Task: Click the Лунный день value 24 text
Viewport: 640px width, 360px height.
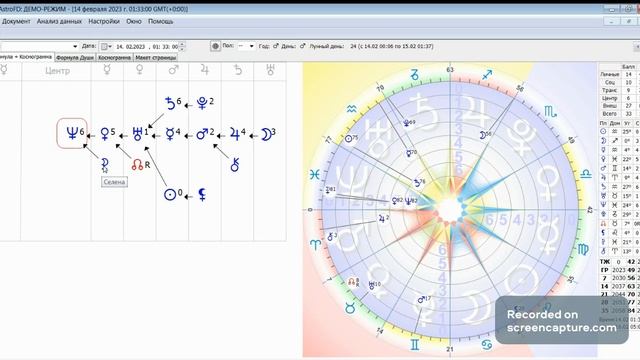Action: (392, 46)
